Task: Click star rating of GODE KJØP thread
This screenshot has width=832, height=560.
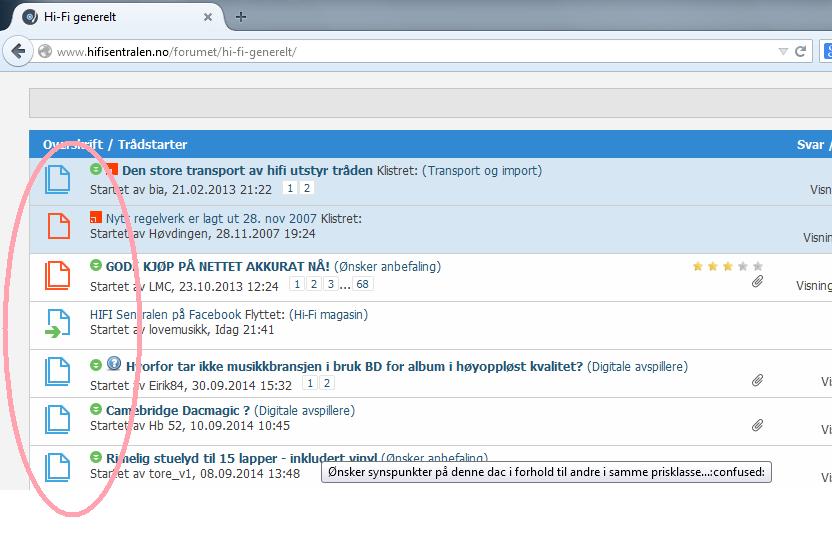Action: pyautogui.click(x=727, y=266)
